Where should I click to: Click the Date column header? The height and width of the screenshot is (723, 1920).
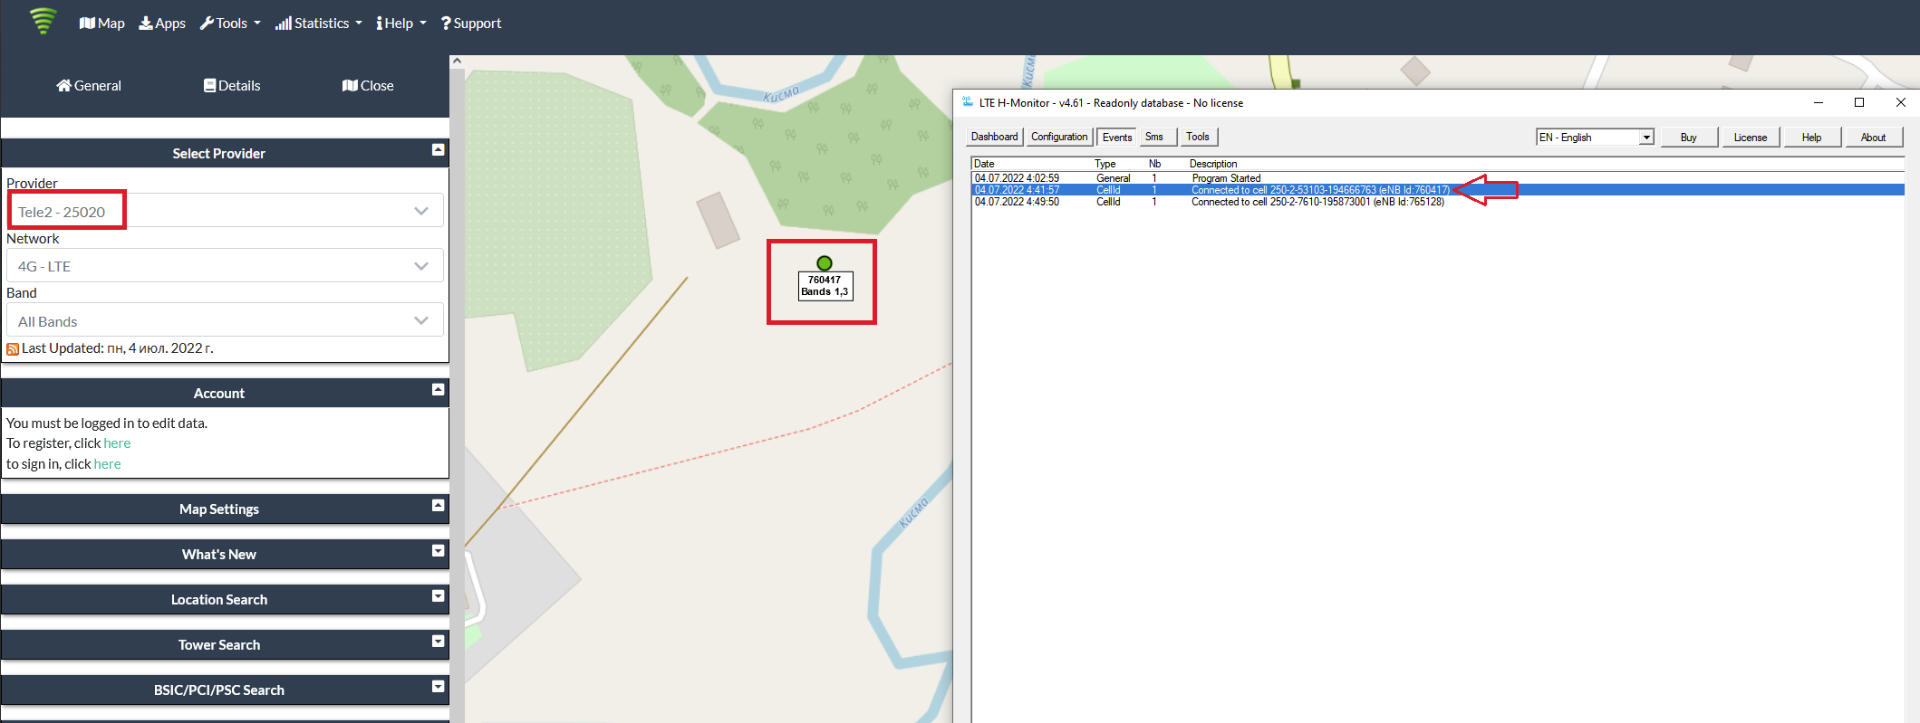(x=985, y=164)
